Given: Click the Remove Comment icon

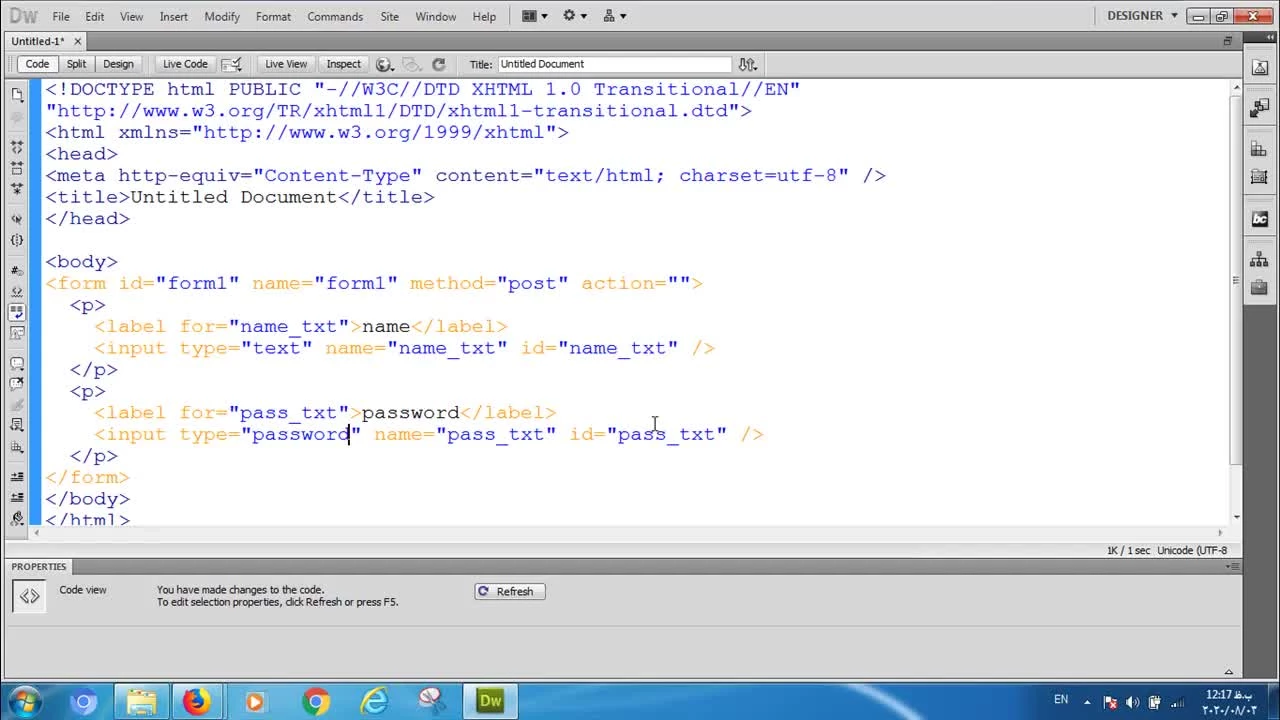Looking at the screenshot, I should (17, 384).
